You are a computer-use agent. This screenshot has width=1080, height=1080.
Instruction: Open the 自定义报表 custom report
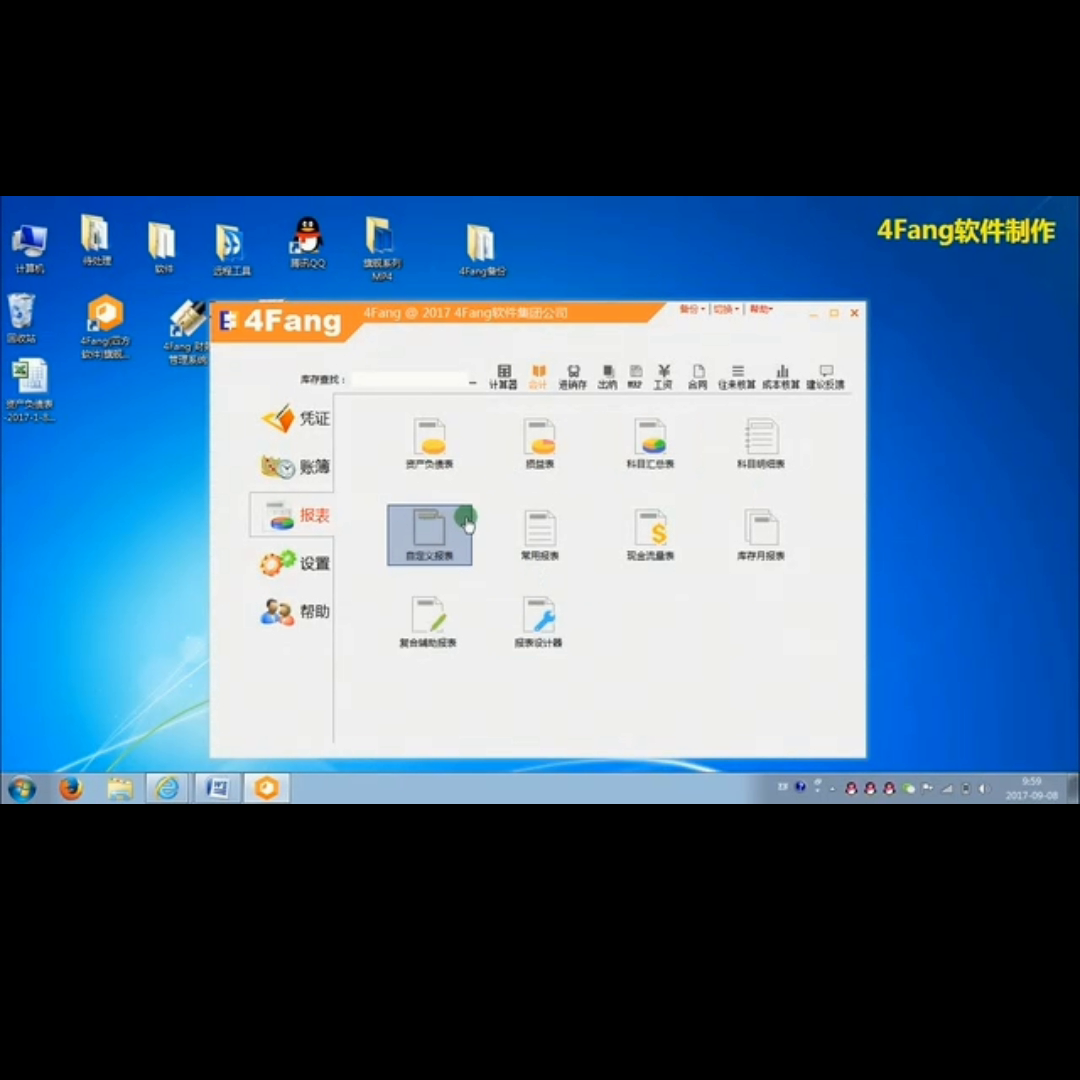[429, 534]
